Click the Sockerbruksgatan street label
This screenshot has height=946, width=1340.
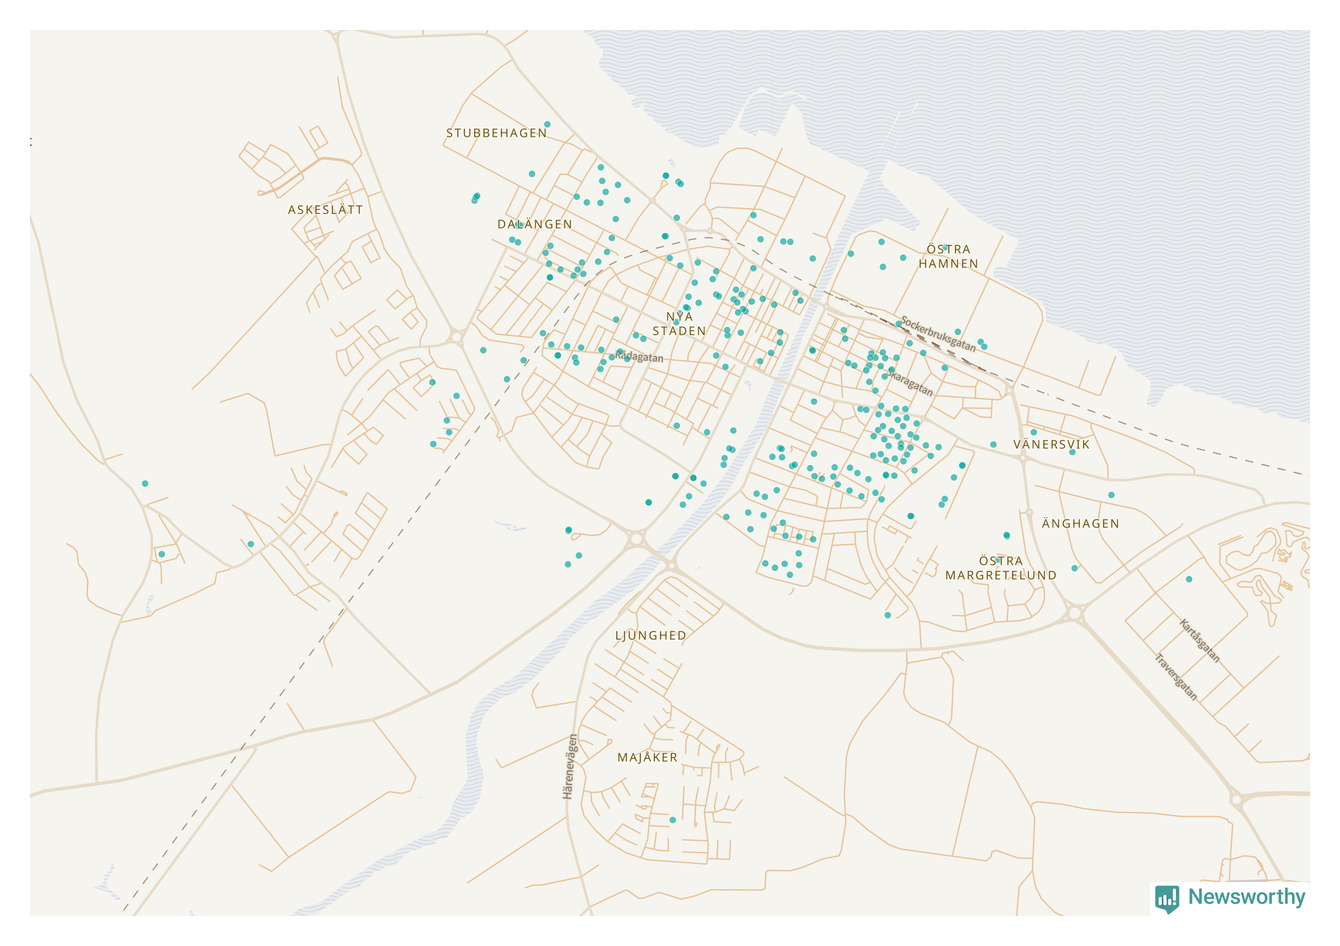938,334
